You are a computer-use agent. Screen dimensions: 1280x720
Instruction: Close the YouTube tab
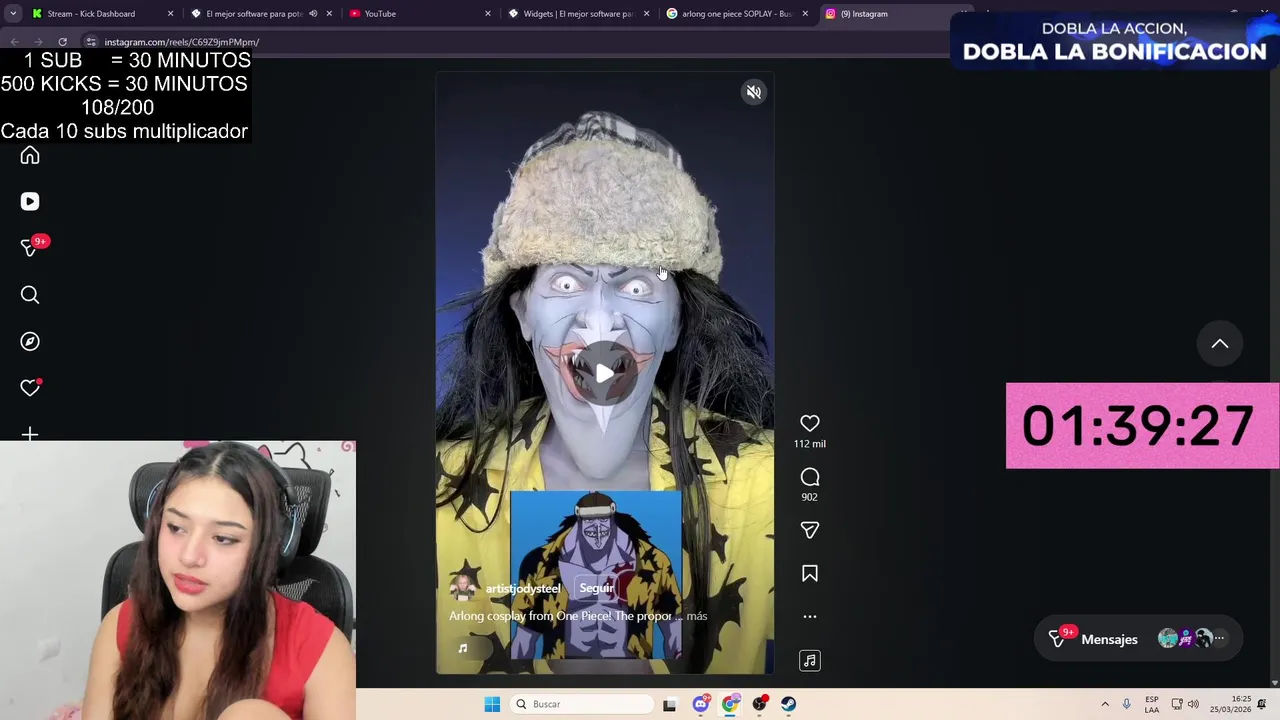click(488, 14)
